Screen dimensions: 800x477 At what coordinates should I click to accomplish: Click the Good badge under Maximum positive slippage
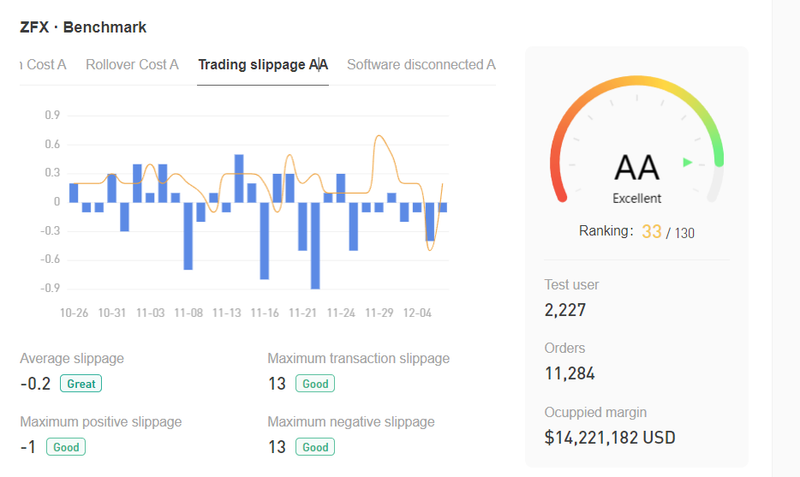tap(66, 447)
